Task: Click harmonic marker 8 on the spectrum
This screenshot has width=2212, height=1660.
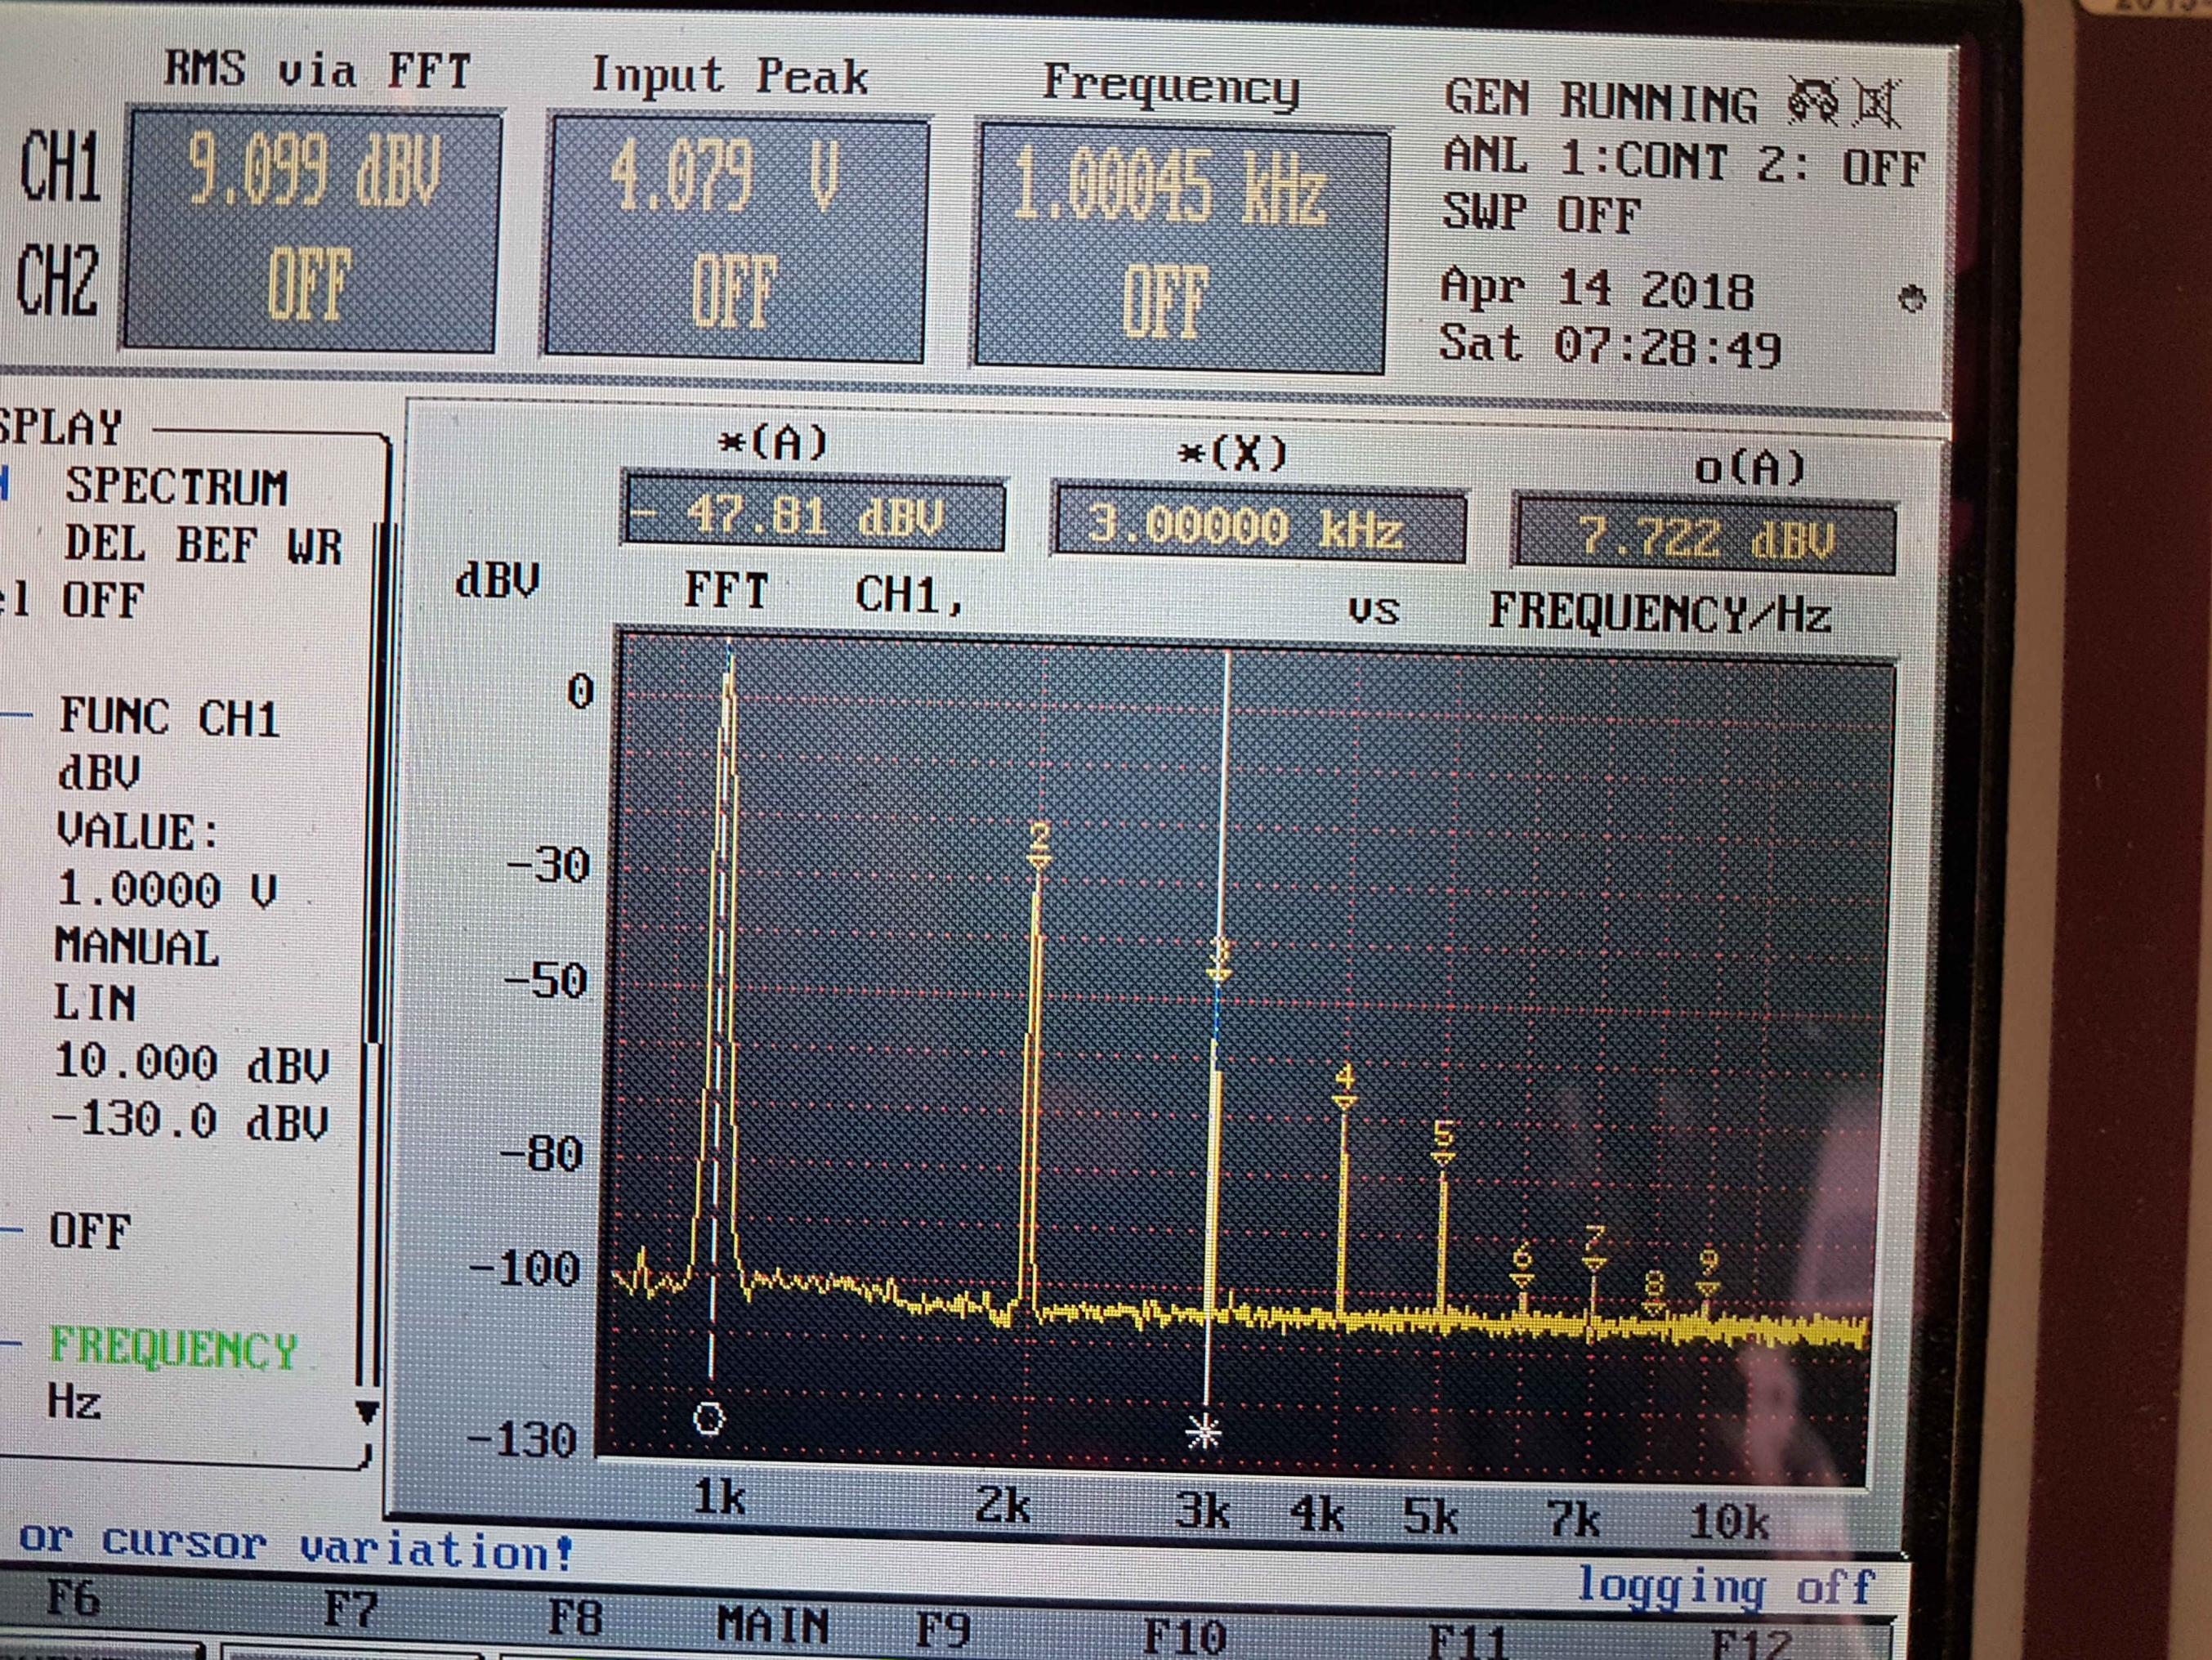Action: click(x=1654, y=1292)
